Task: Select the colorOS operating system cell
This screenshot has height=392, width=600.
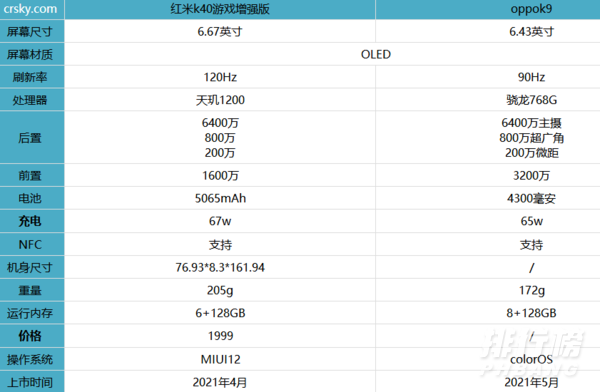Action: [x=488, y=359]
